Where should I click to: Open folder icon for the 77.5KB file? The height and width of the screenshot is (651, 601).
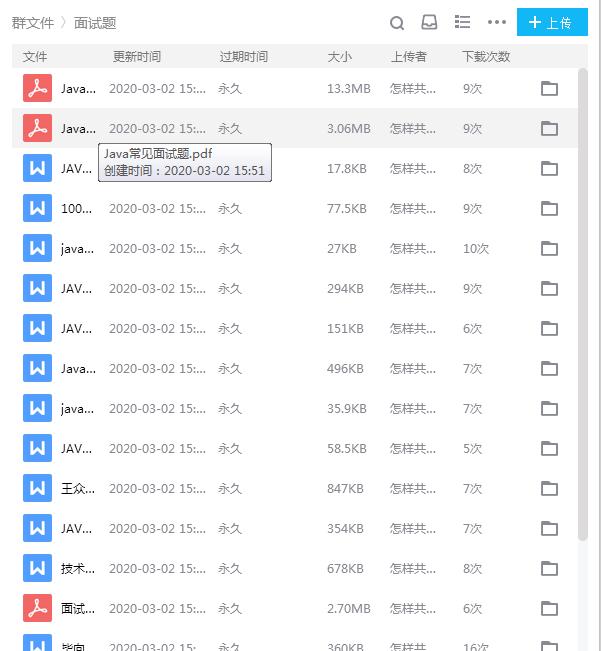click(x=549, y=208)
